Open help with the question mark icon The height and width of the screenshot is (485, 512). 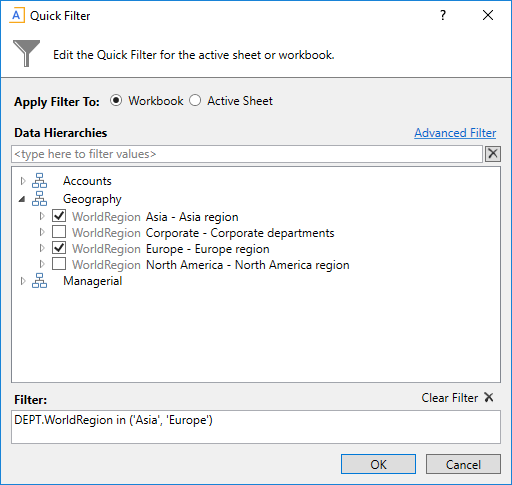click(443, 15)
